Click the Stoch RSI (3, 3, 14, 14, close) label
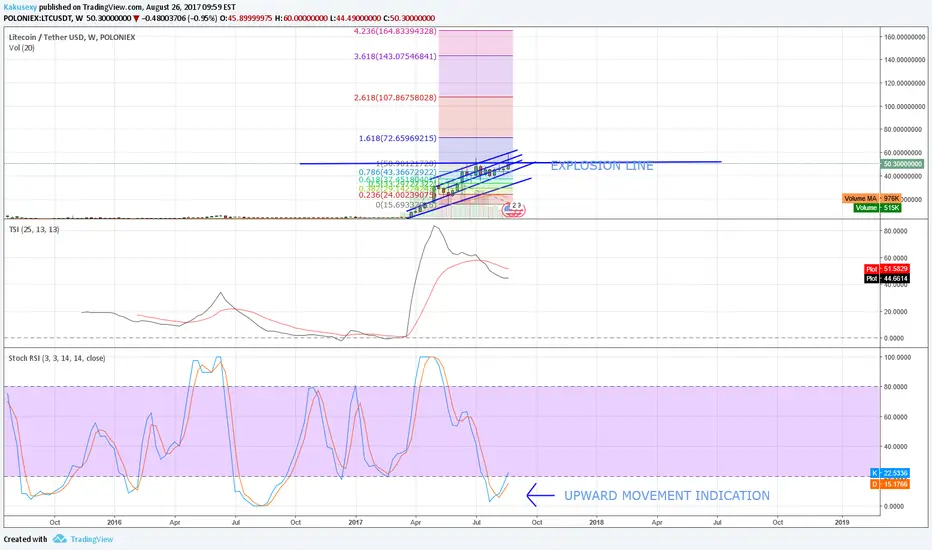The height and width of the screenshot is (550, 932). (x=57, y=358)
